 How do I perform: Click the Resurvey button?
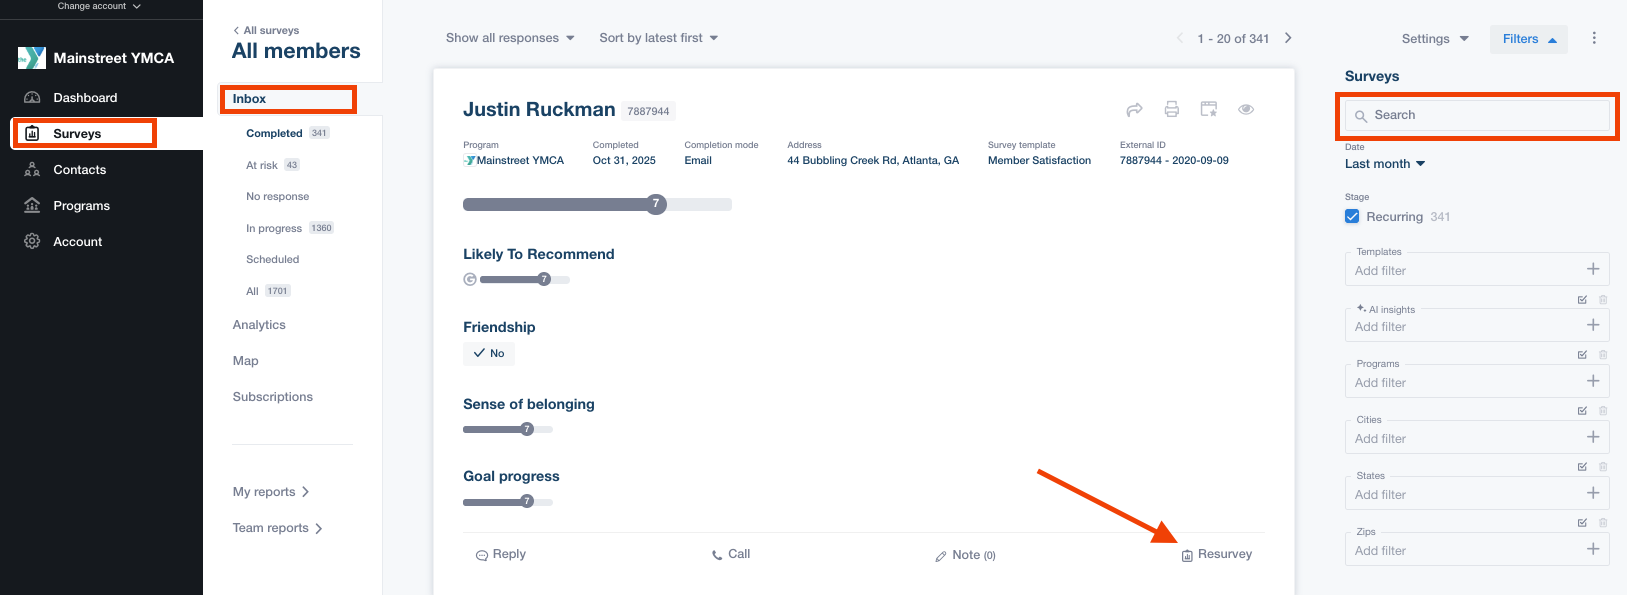pos(1216,554)
